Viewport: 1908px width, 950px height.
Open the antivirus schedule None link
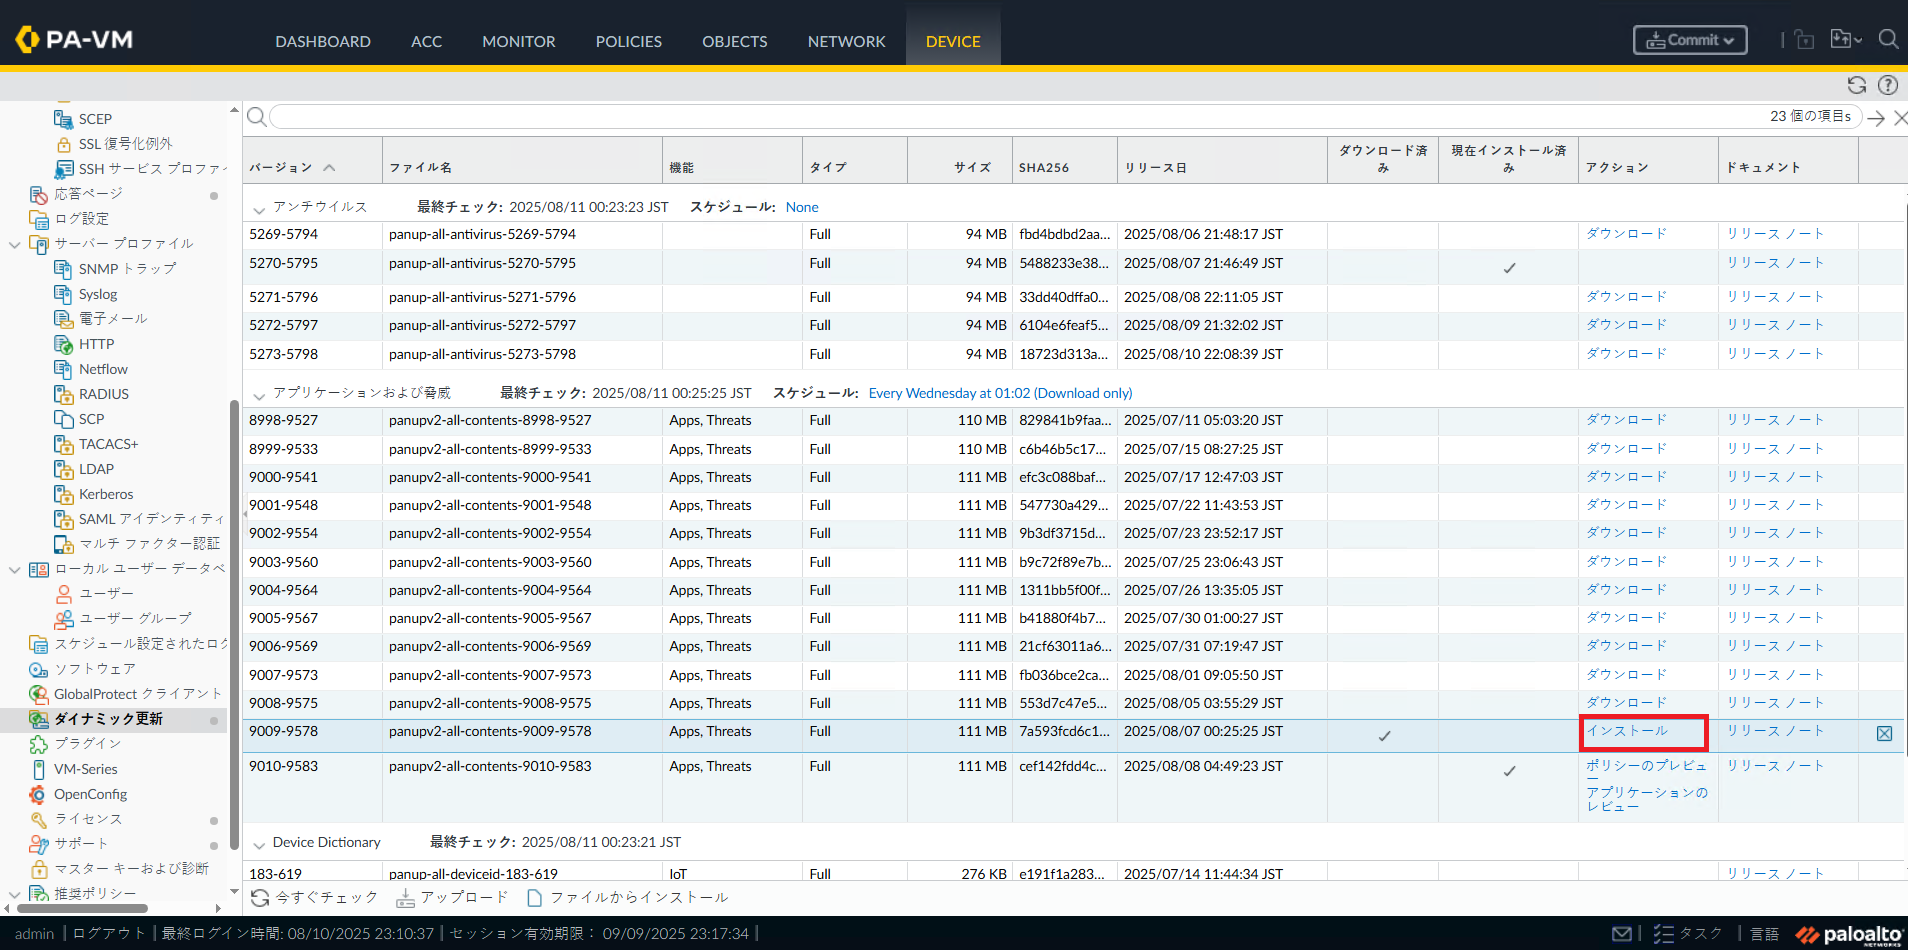[x=801, y=207]
